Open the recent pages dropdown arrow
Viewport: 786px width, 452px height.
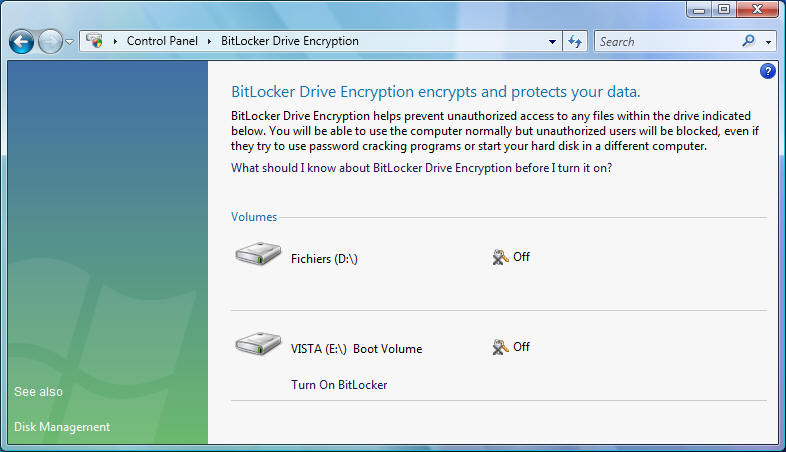(x=70, y=42)
